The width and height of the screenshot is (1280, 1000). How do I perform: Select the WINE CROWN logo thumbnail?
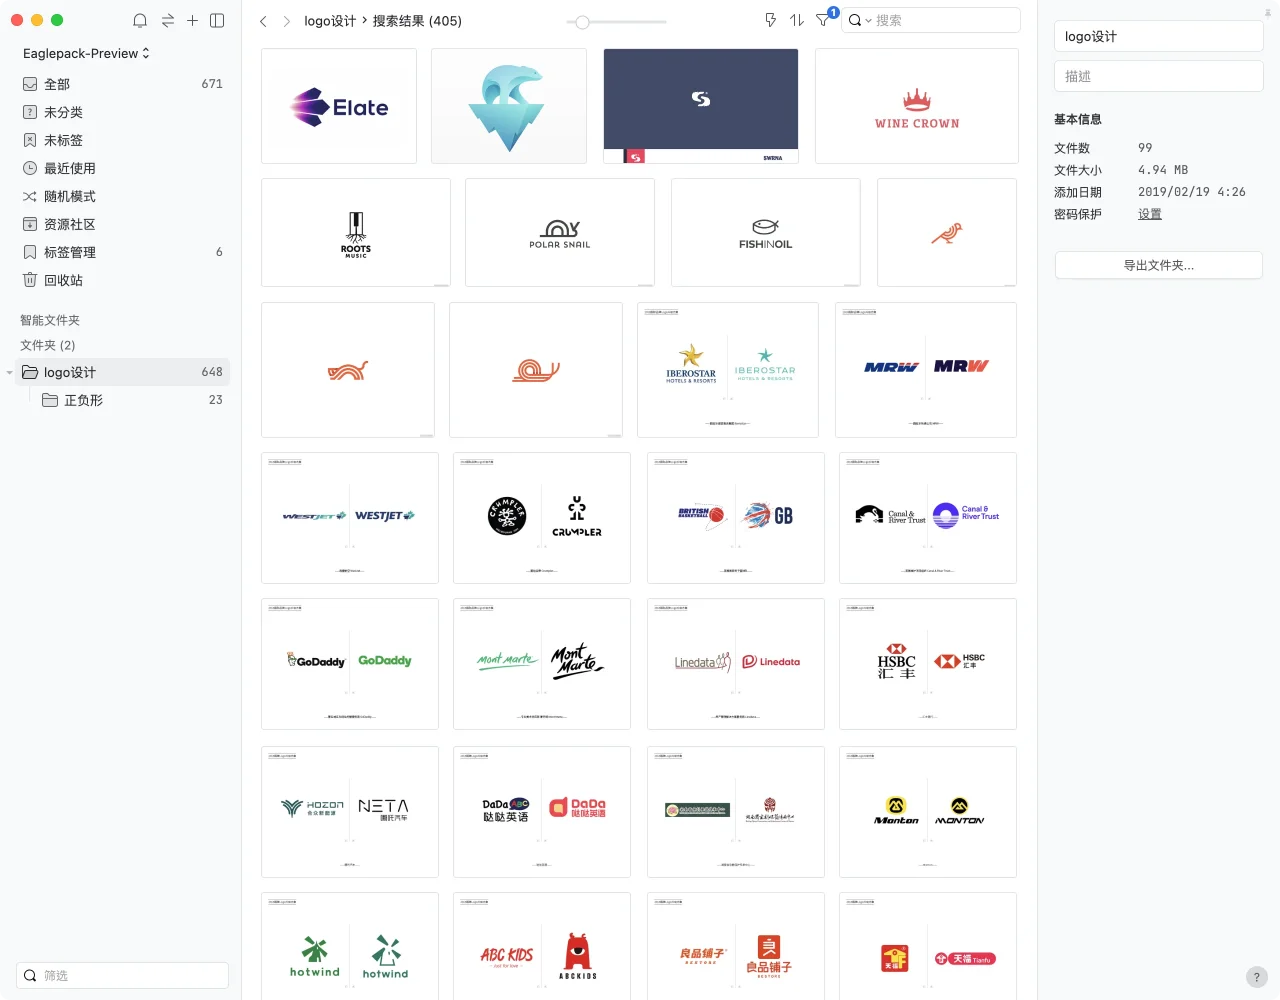pyautogui.click(x=917, y=106)
